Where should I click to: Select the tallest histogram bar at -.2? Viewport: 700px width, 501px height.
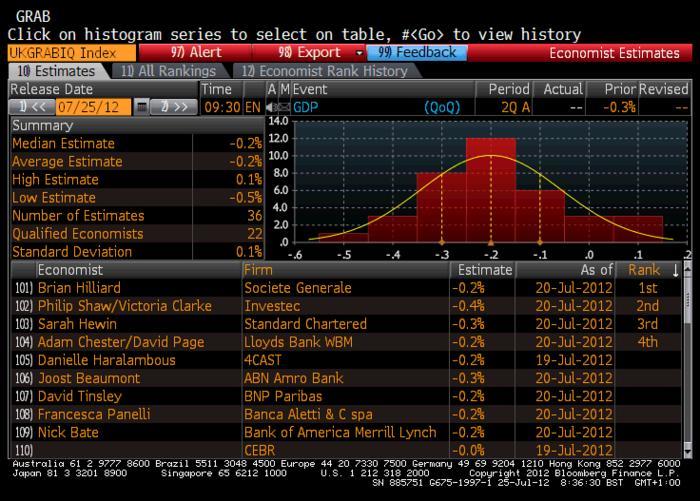[491, 190]
